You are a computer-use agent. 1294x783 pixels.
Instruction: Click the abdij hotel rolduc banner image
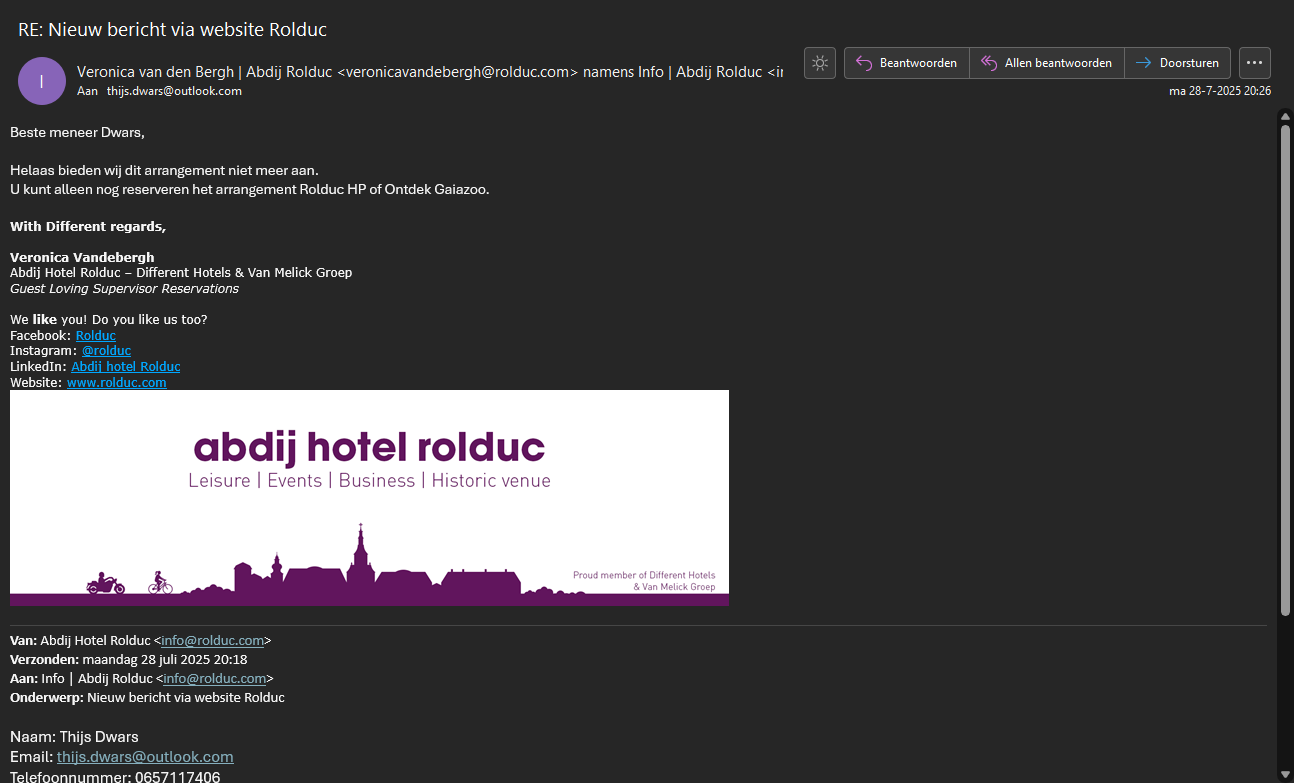[369, 497]
